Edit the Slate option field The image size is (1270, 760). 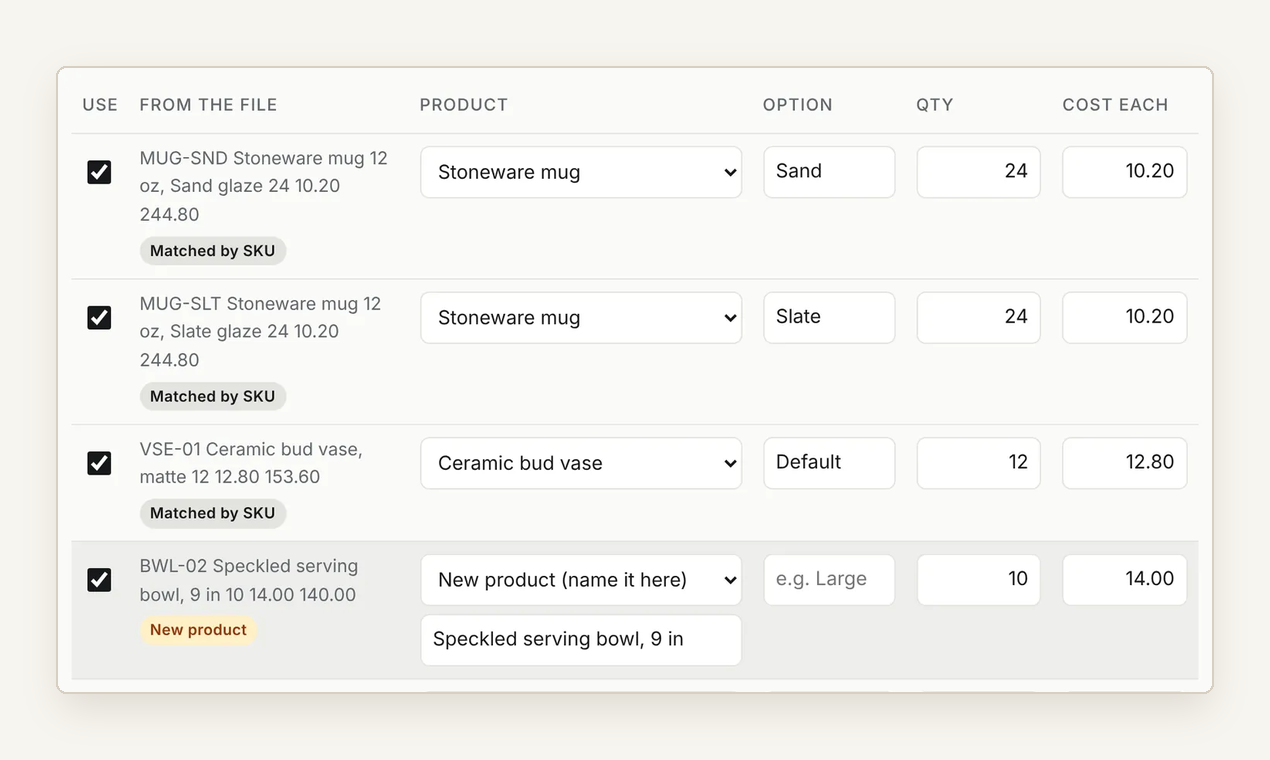coord(829,318)
